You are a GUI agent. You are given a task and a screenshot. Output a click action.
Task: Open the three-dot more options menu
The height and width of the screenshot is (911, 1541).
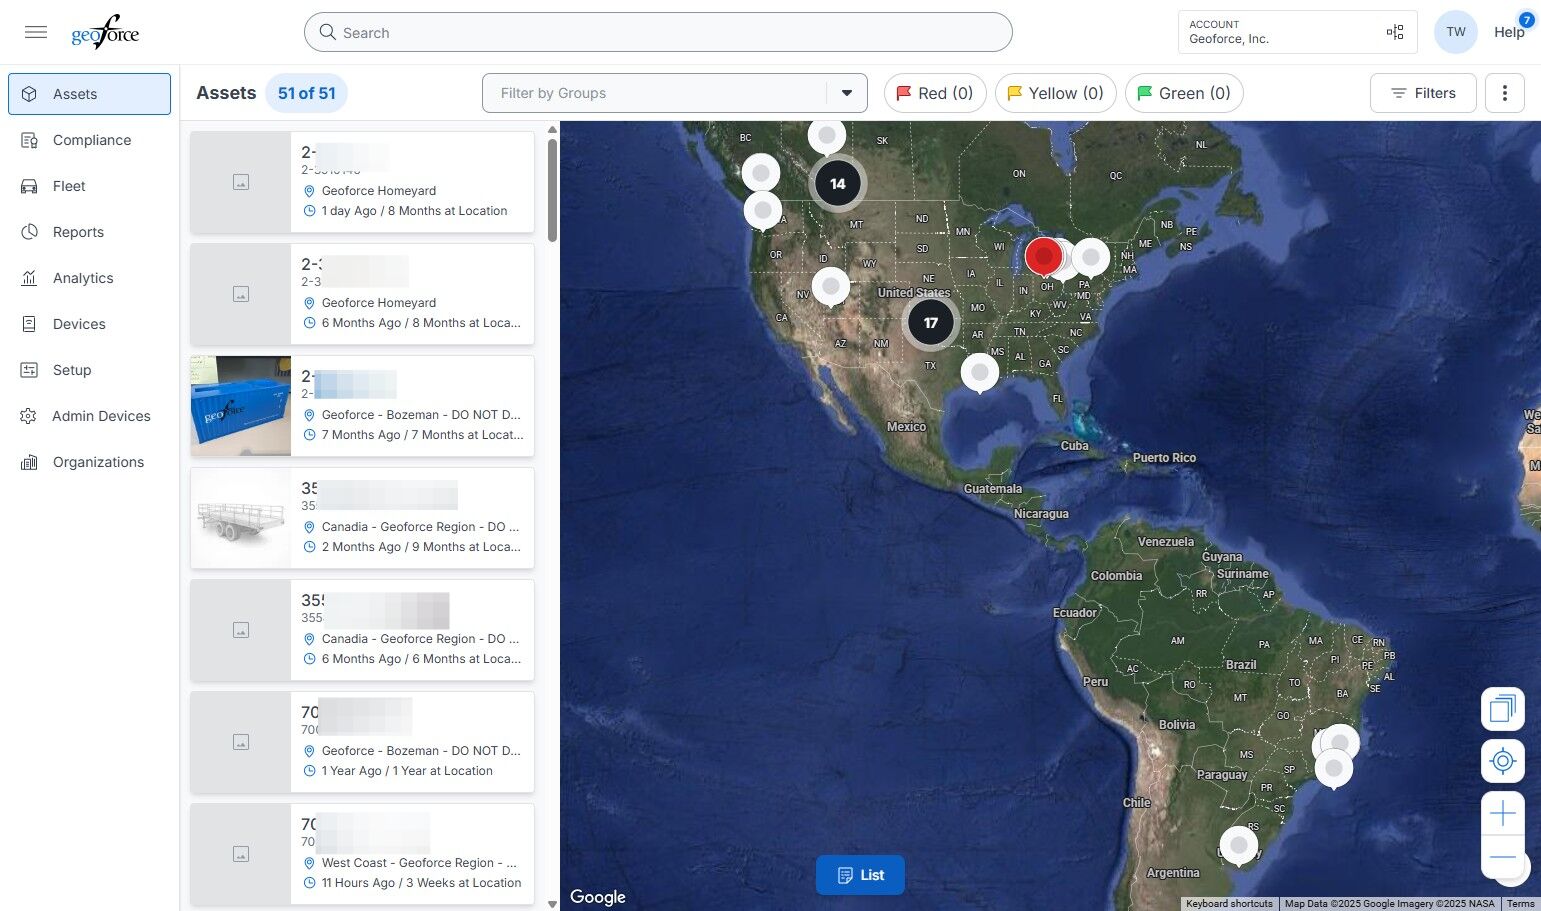1505,93
